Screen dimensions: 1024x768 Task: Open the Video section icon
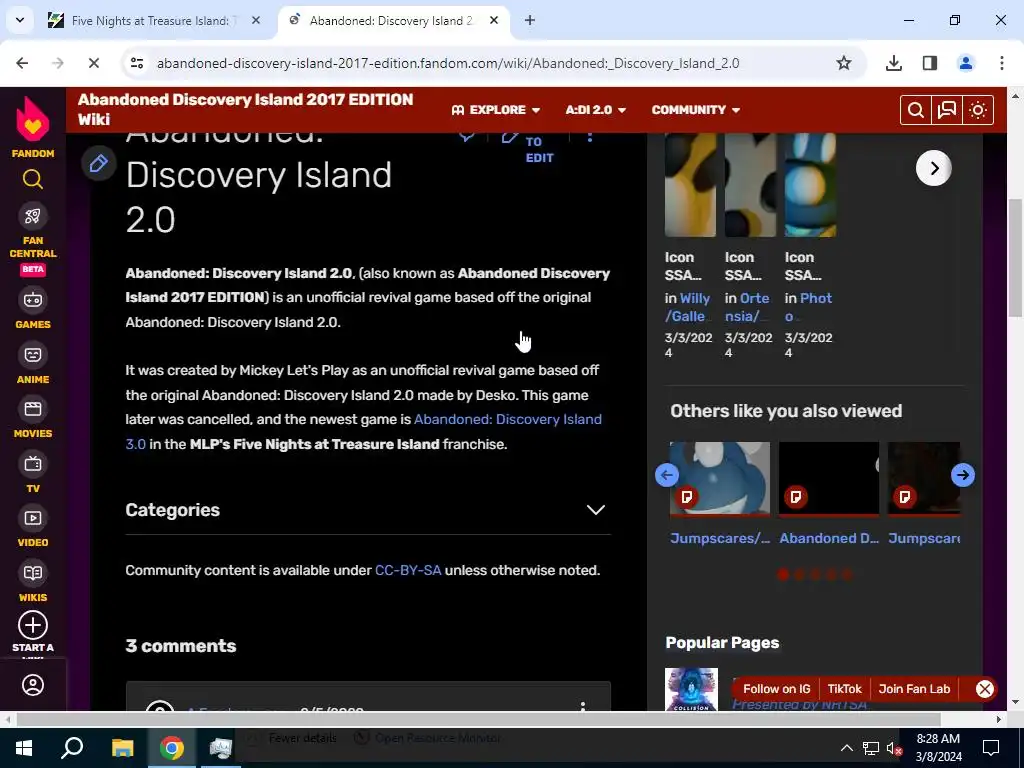pyautogui.click(x=33, y=519)
